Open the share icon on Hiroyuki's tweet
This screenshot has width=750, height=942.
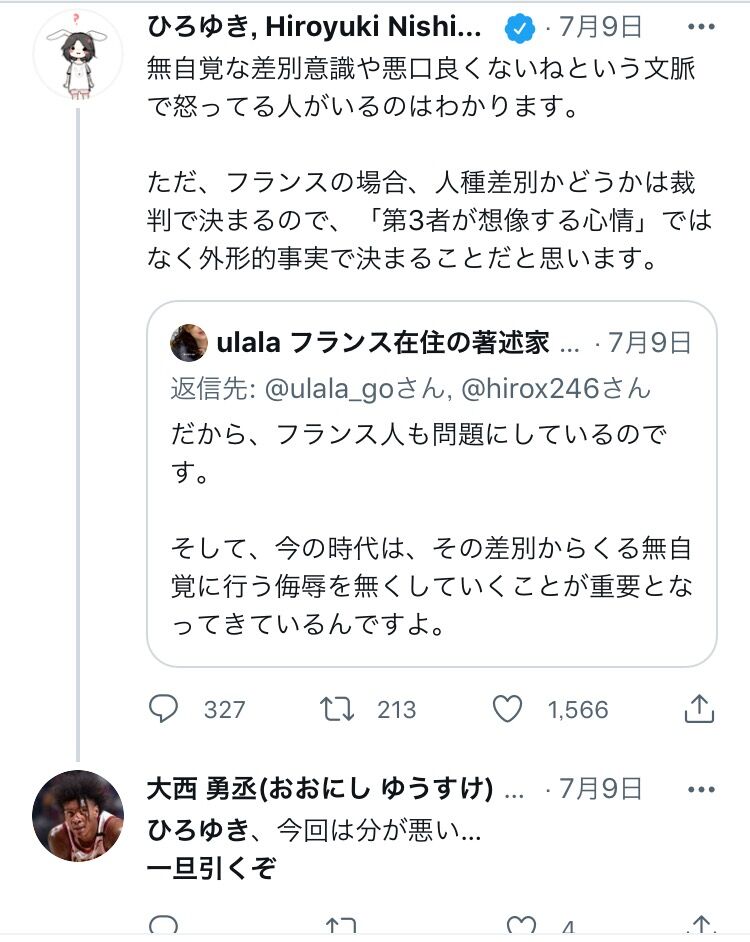click(699, 709)
